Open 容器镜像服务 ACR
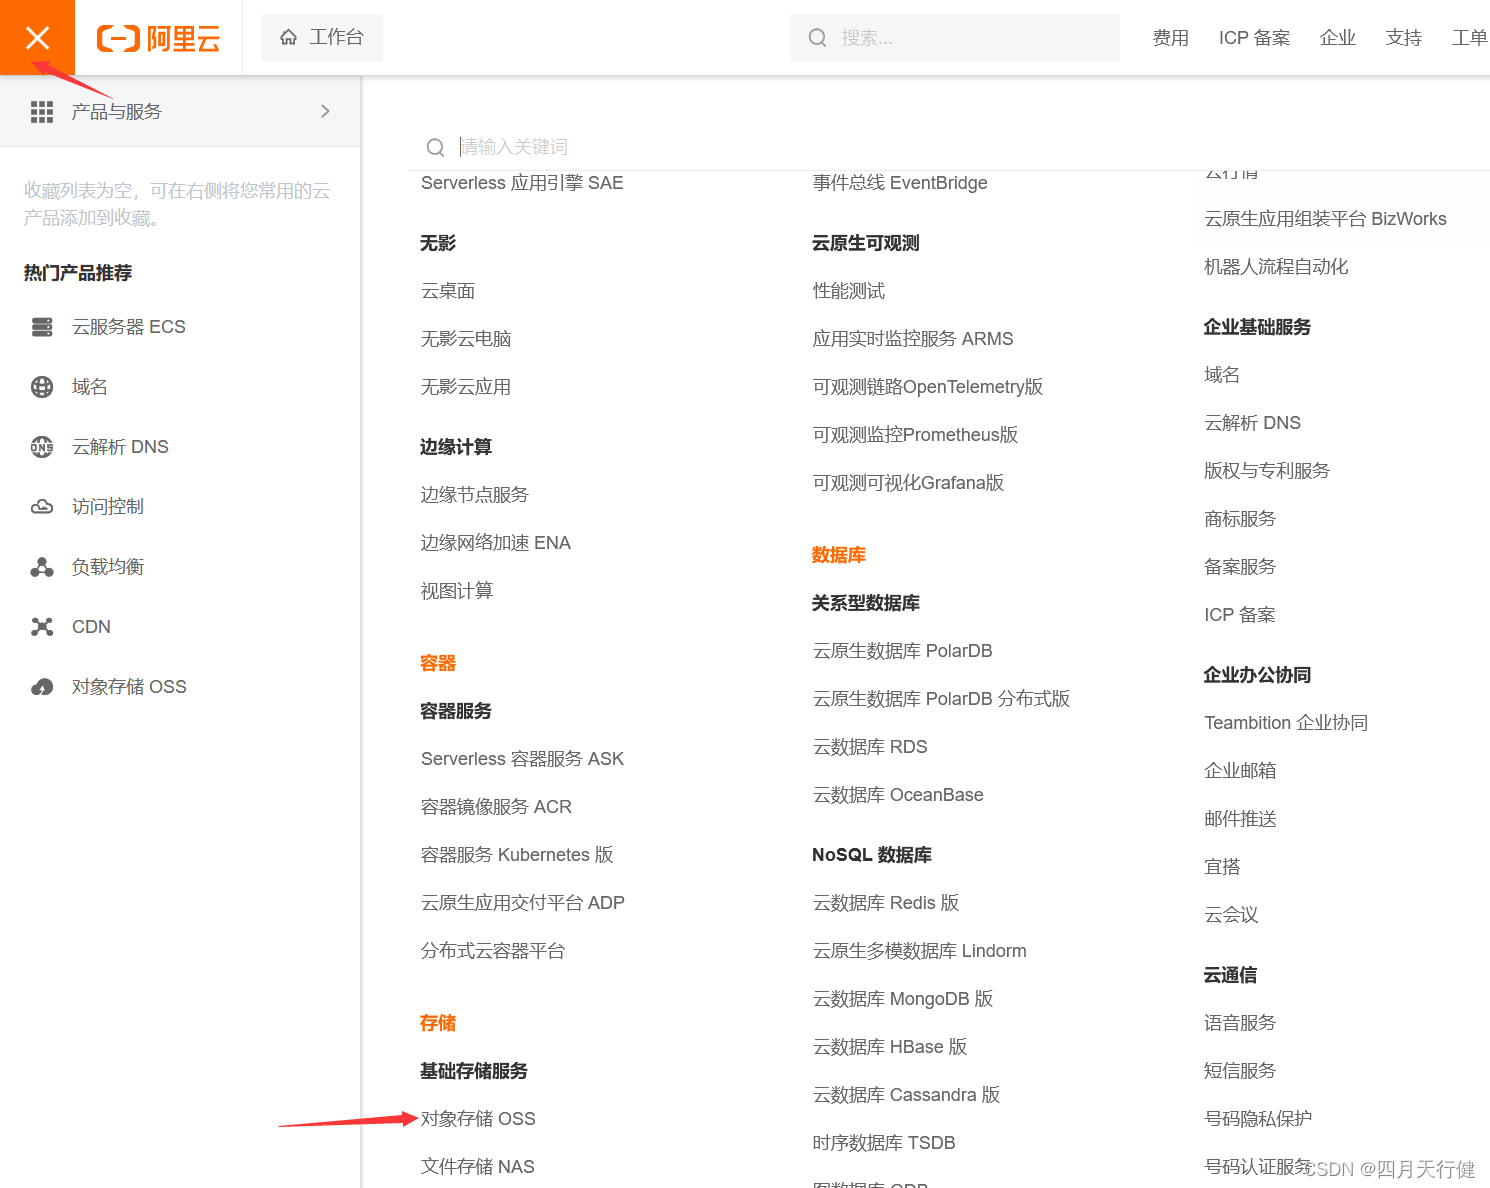This screenshot has width=1490, height=1188. (x=496, y=807)
